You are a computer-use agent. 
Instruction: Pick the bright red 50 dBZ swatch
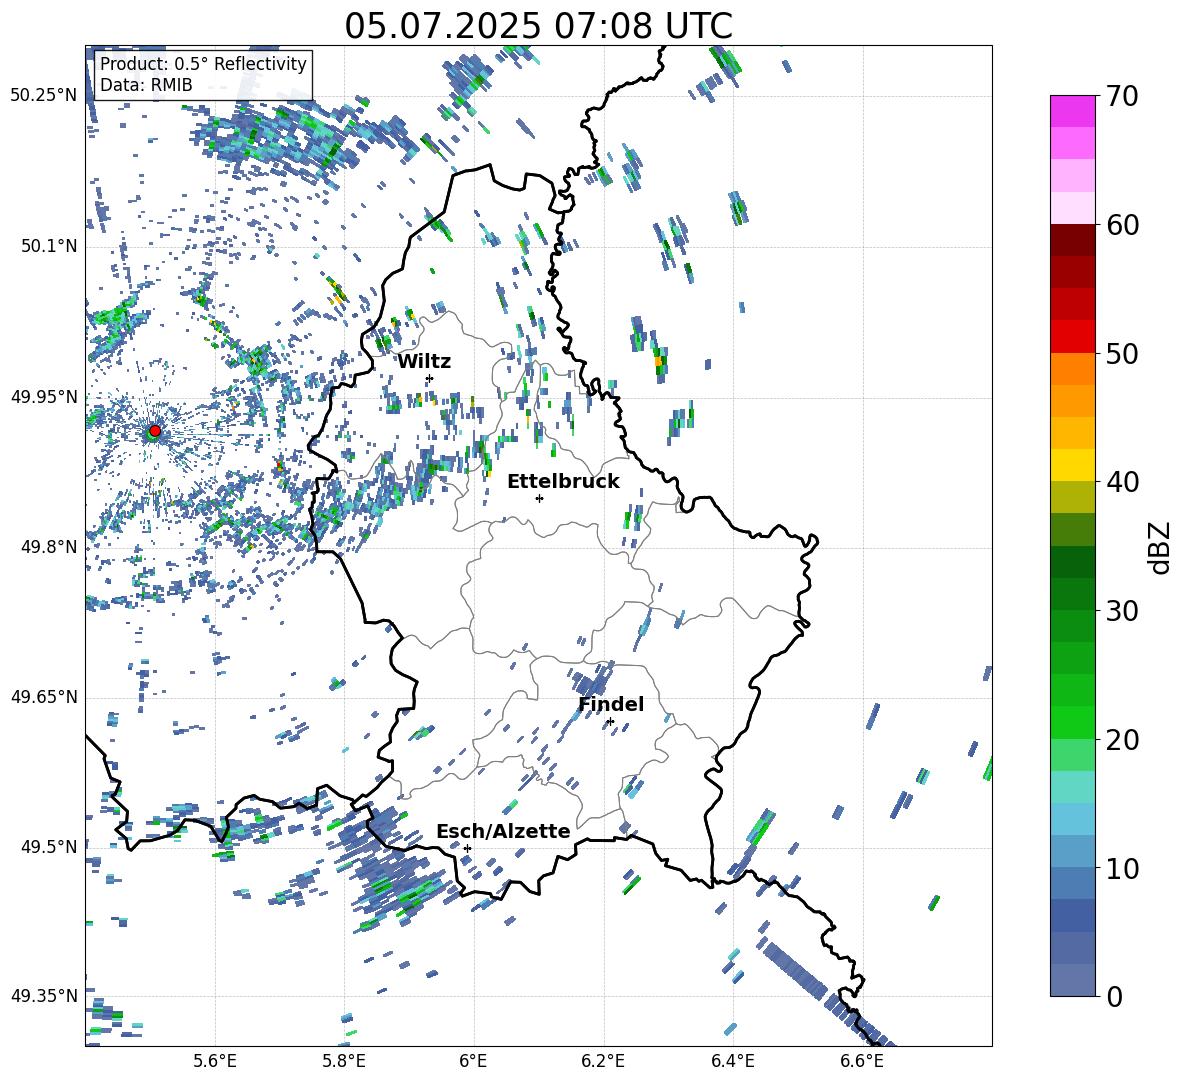click(x=1072, y=337)
